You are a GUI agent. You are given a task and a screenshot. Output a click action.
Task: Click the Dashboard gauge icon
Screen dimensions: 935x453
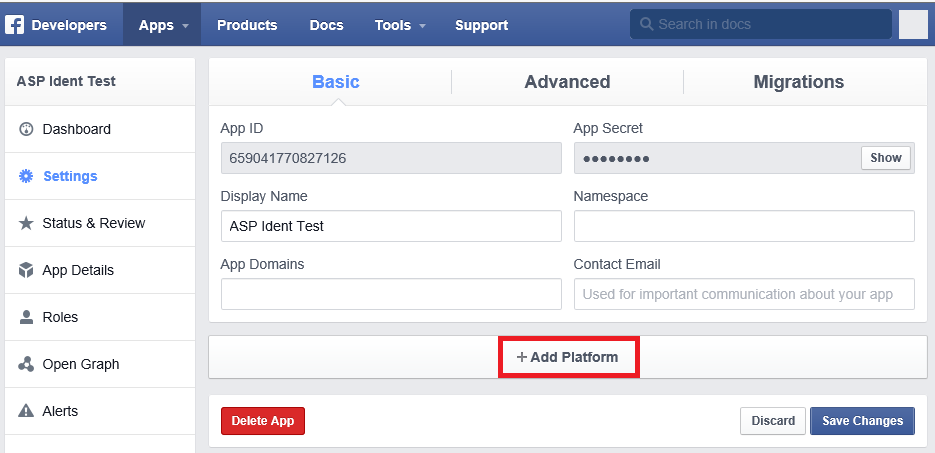pyautogui.click(x=26, y=129)
